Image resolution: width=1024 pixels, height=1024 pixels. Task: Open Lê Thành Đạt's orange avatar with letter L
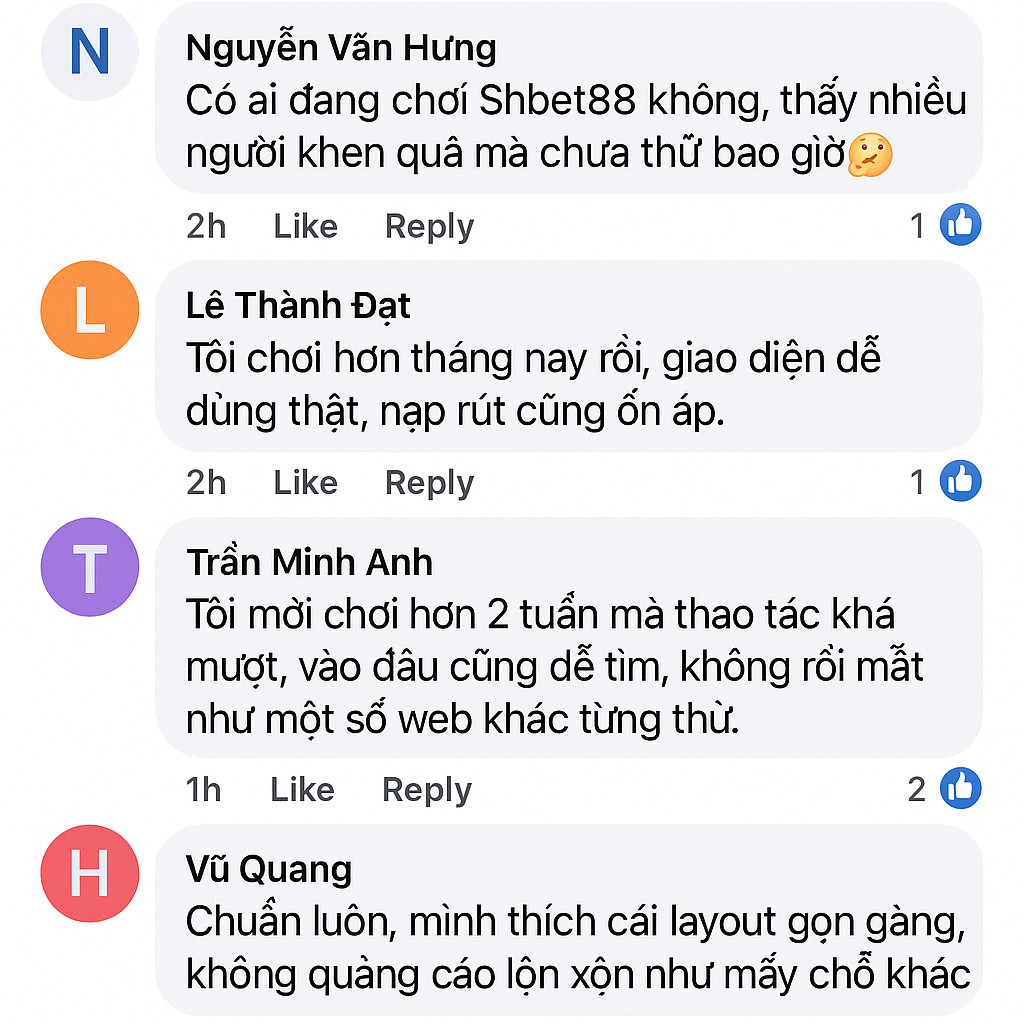(89, 310)
